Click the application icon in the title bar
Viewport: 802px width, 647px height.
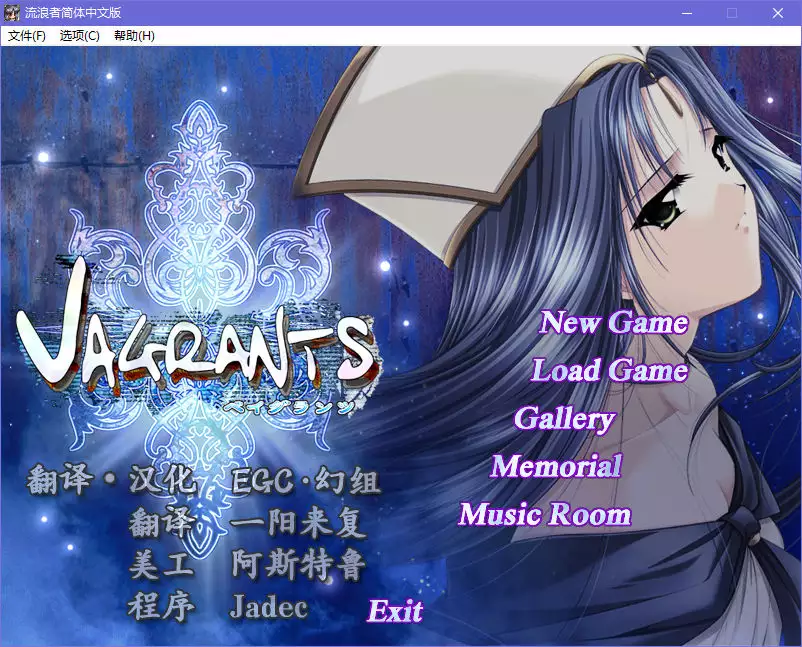12,12
